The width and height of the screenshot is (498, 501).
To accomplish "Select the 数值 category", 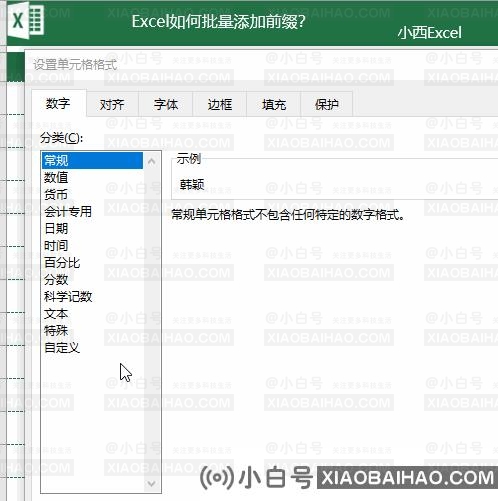I will click(x=92, y=177).
